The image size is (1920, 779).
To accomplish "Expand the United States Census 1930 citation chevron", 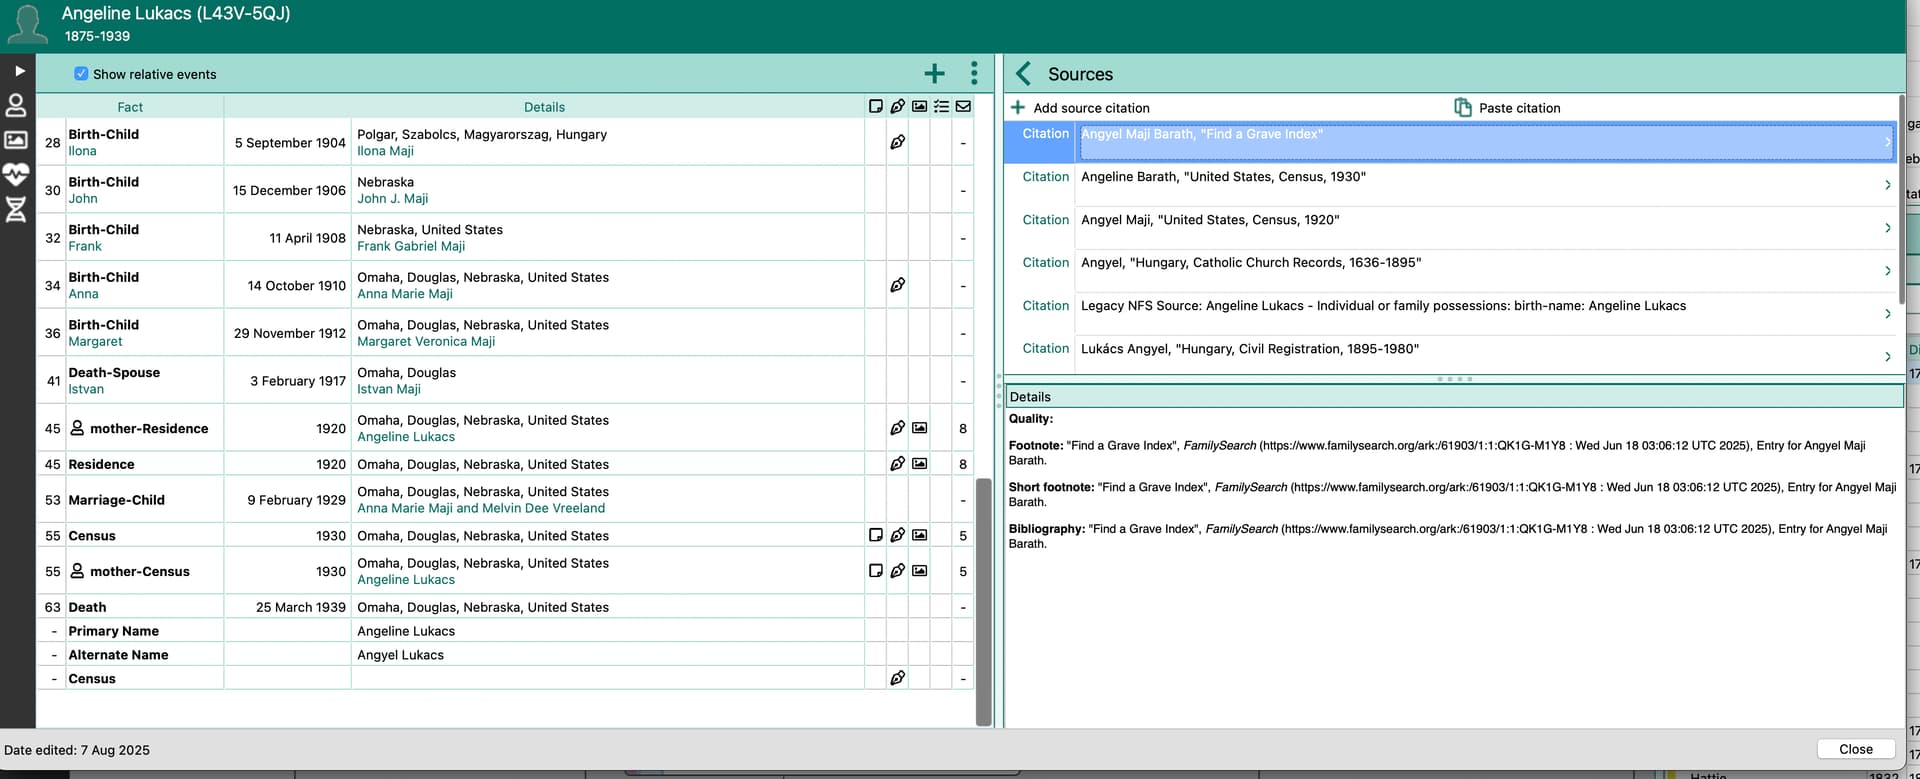I will [x=1887, y=185].
